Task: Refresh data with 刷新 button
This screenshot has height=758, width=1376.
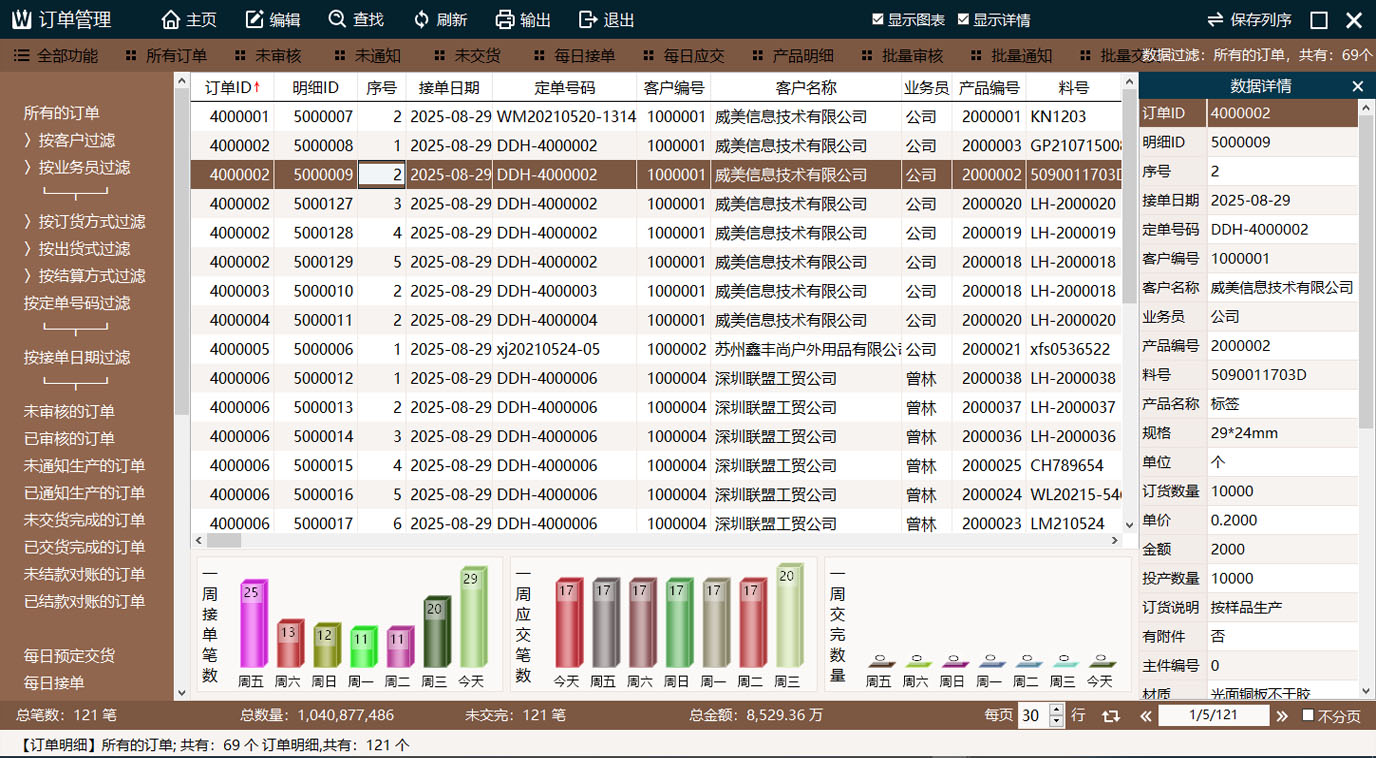Action: coord(421,20)
